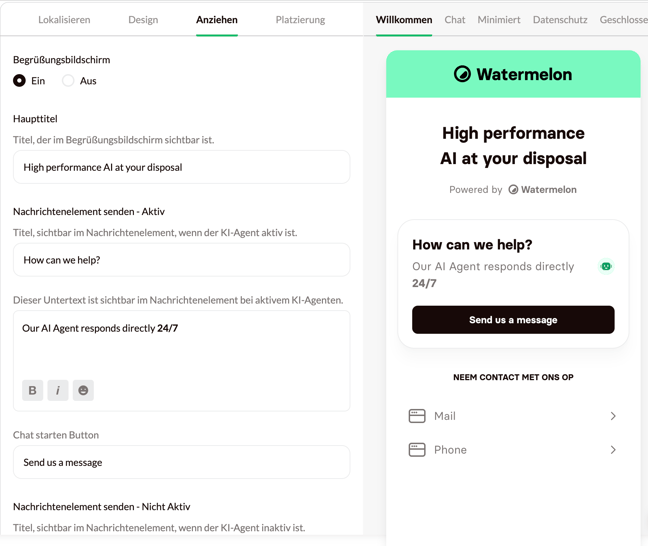Switch to the Design tab

click(143, 20)
